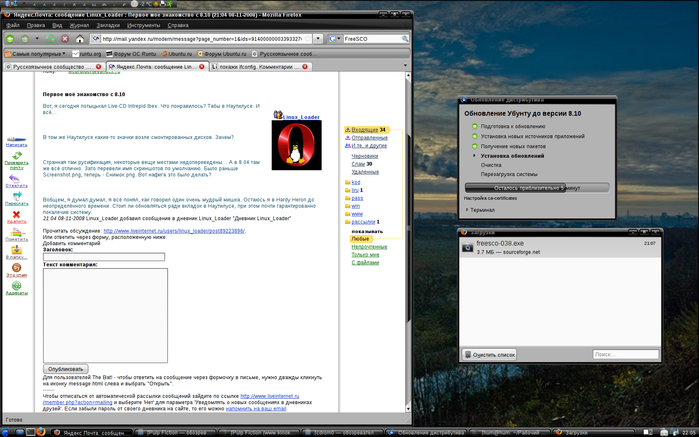Click the freesco-038.exe download entry
This screenshot has width=699, height=437.
(559, 247)
